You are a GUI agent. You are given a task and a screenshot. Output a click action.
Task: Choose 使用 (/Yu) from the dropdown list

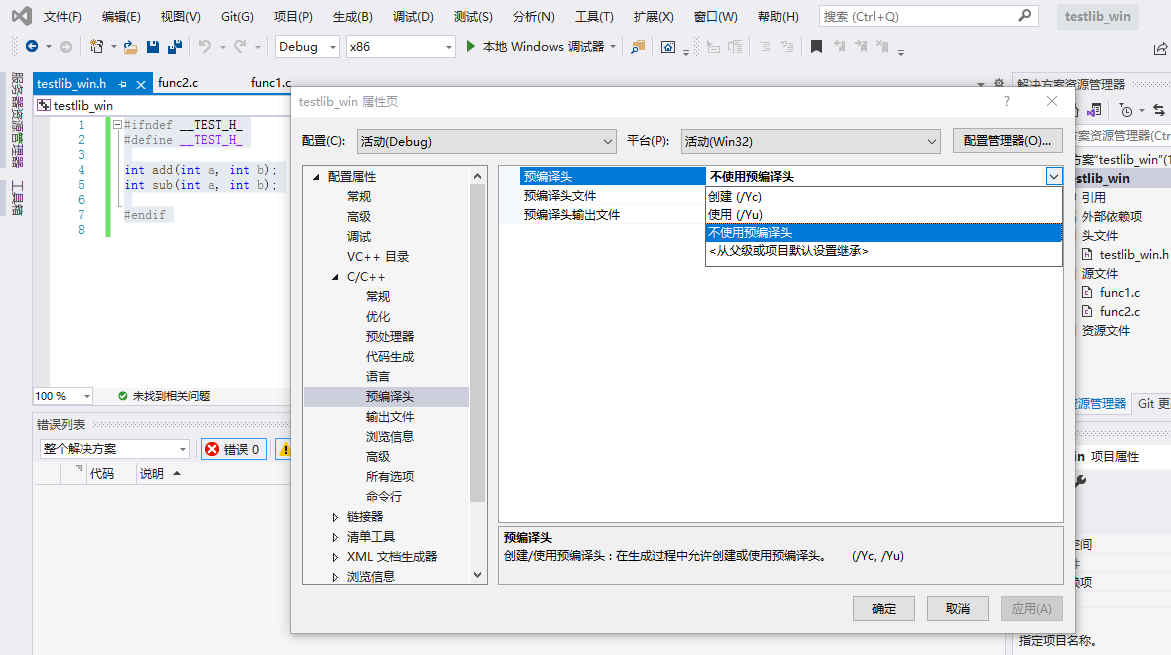(735, 214)
